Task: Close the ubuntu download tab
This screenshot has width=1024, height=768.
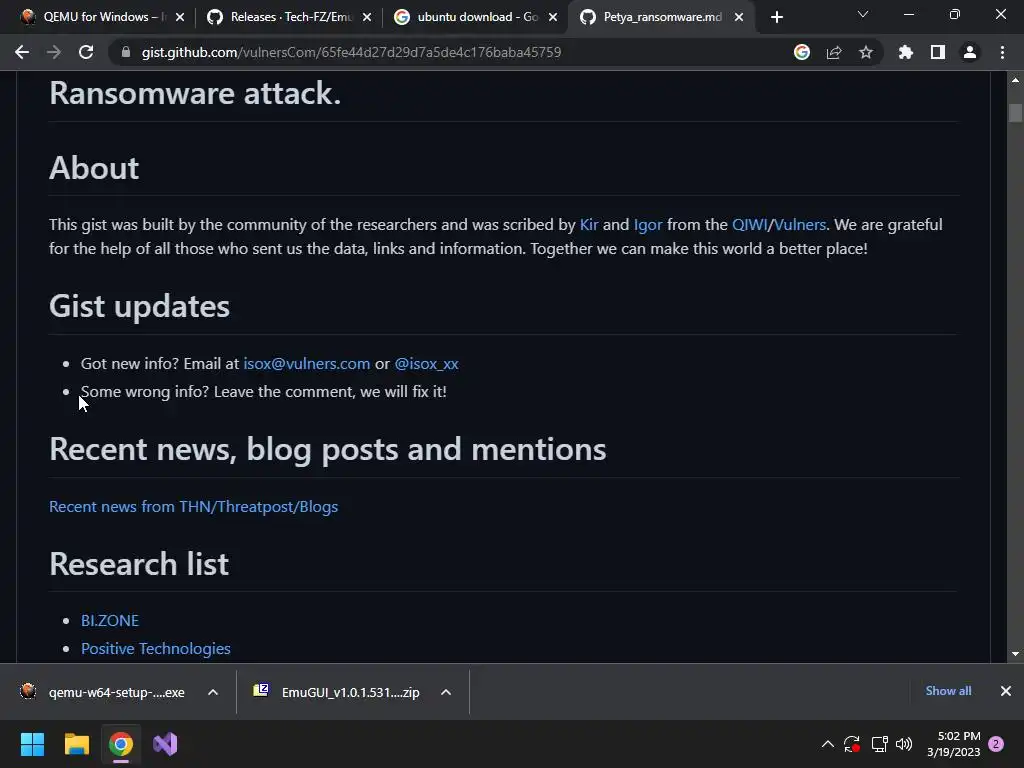Action: click(553, 17)
